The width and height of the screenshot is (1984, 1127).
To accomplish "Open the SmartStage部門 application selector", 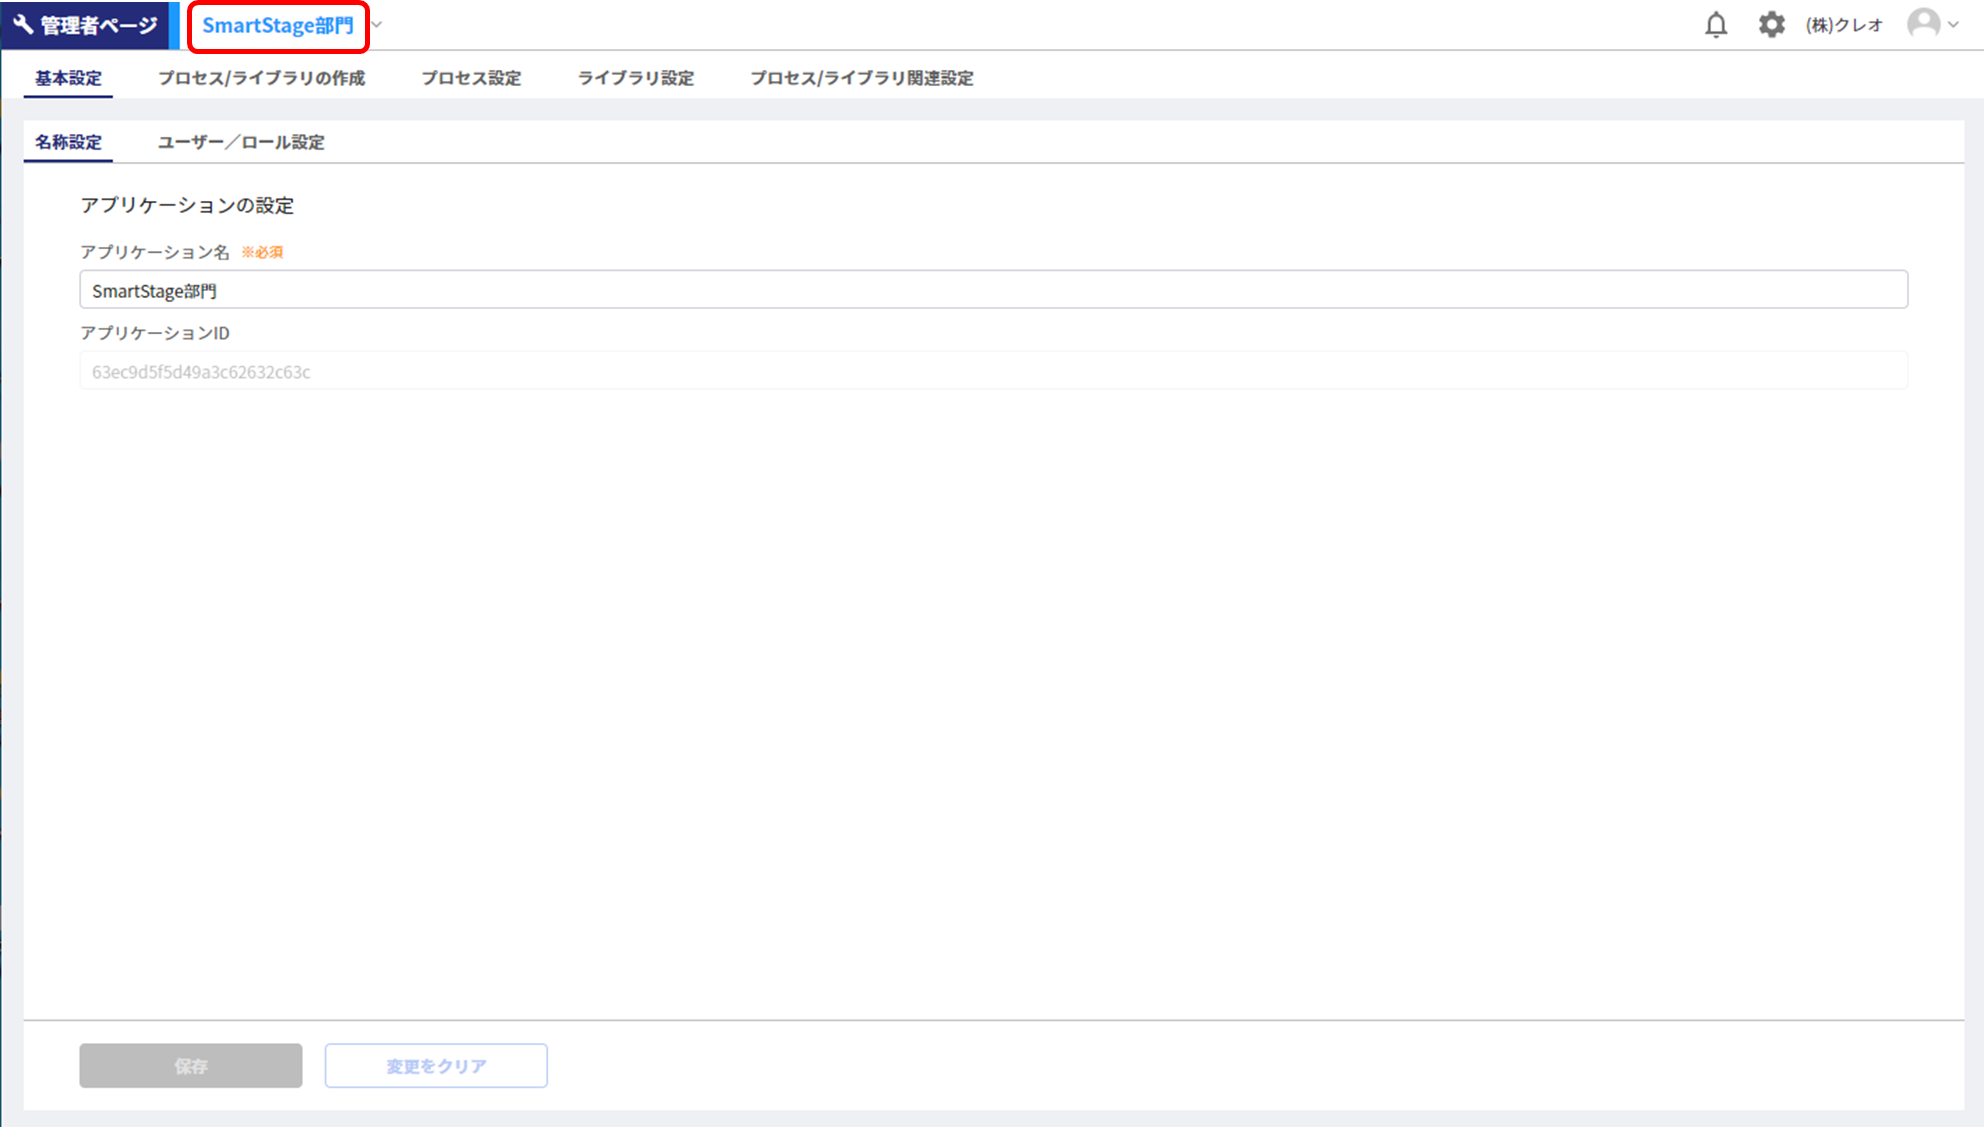I will [277, 26].
